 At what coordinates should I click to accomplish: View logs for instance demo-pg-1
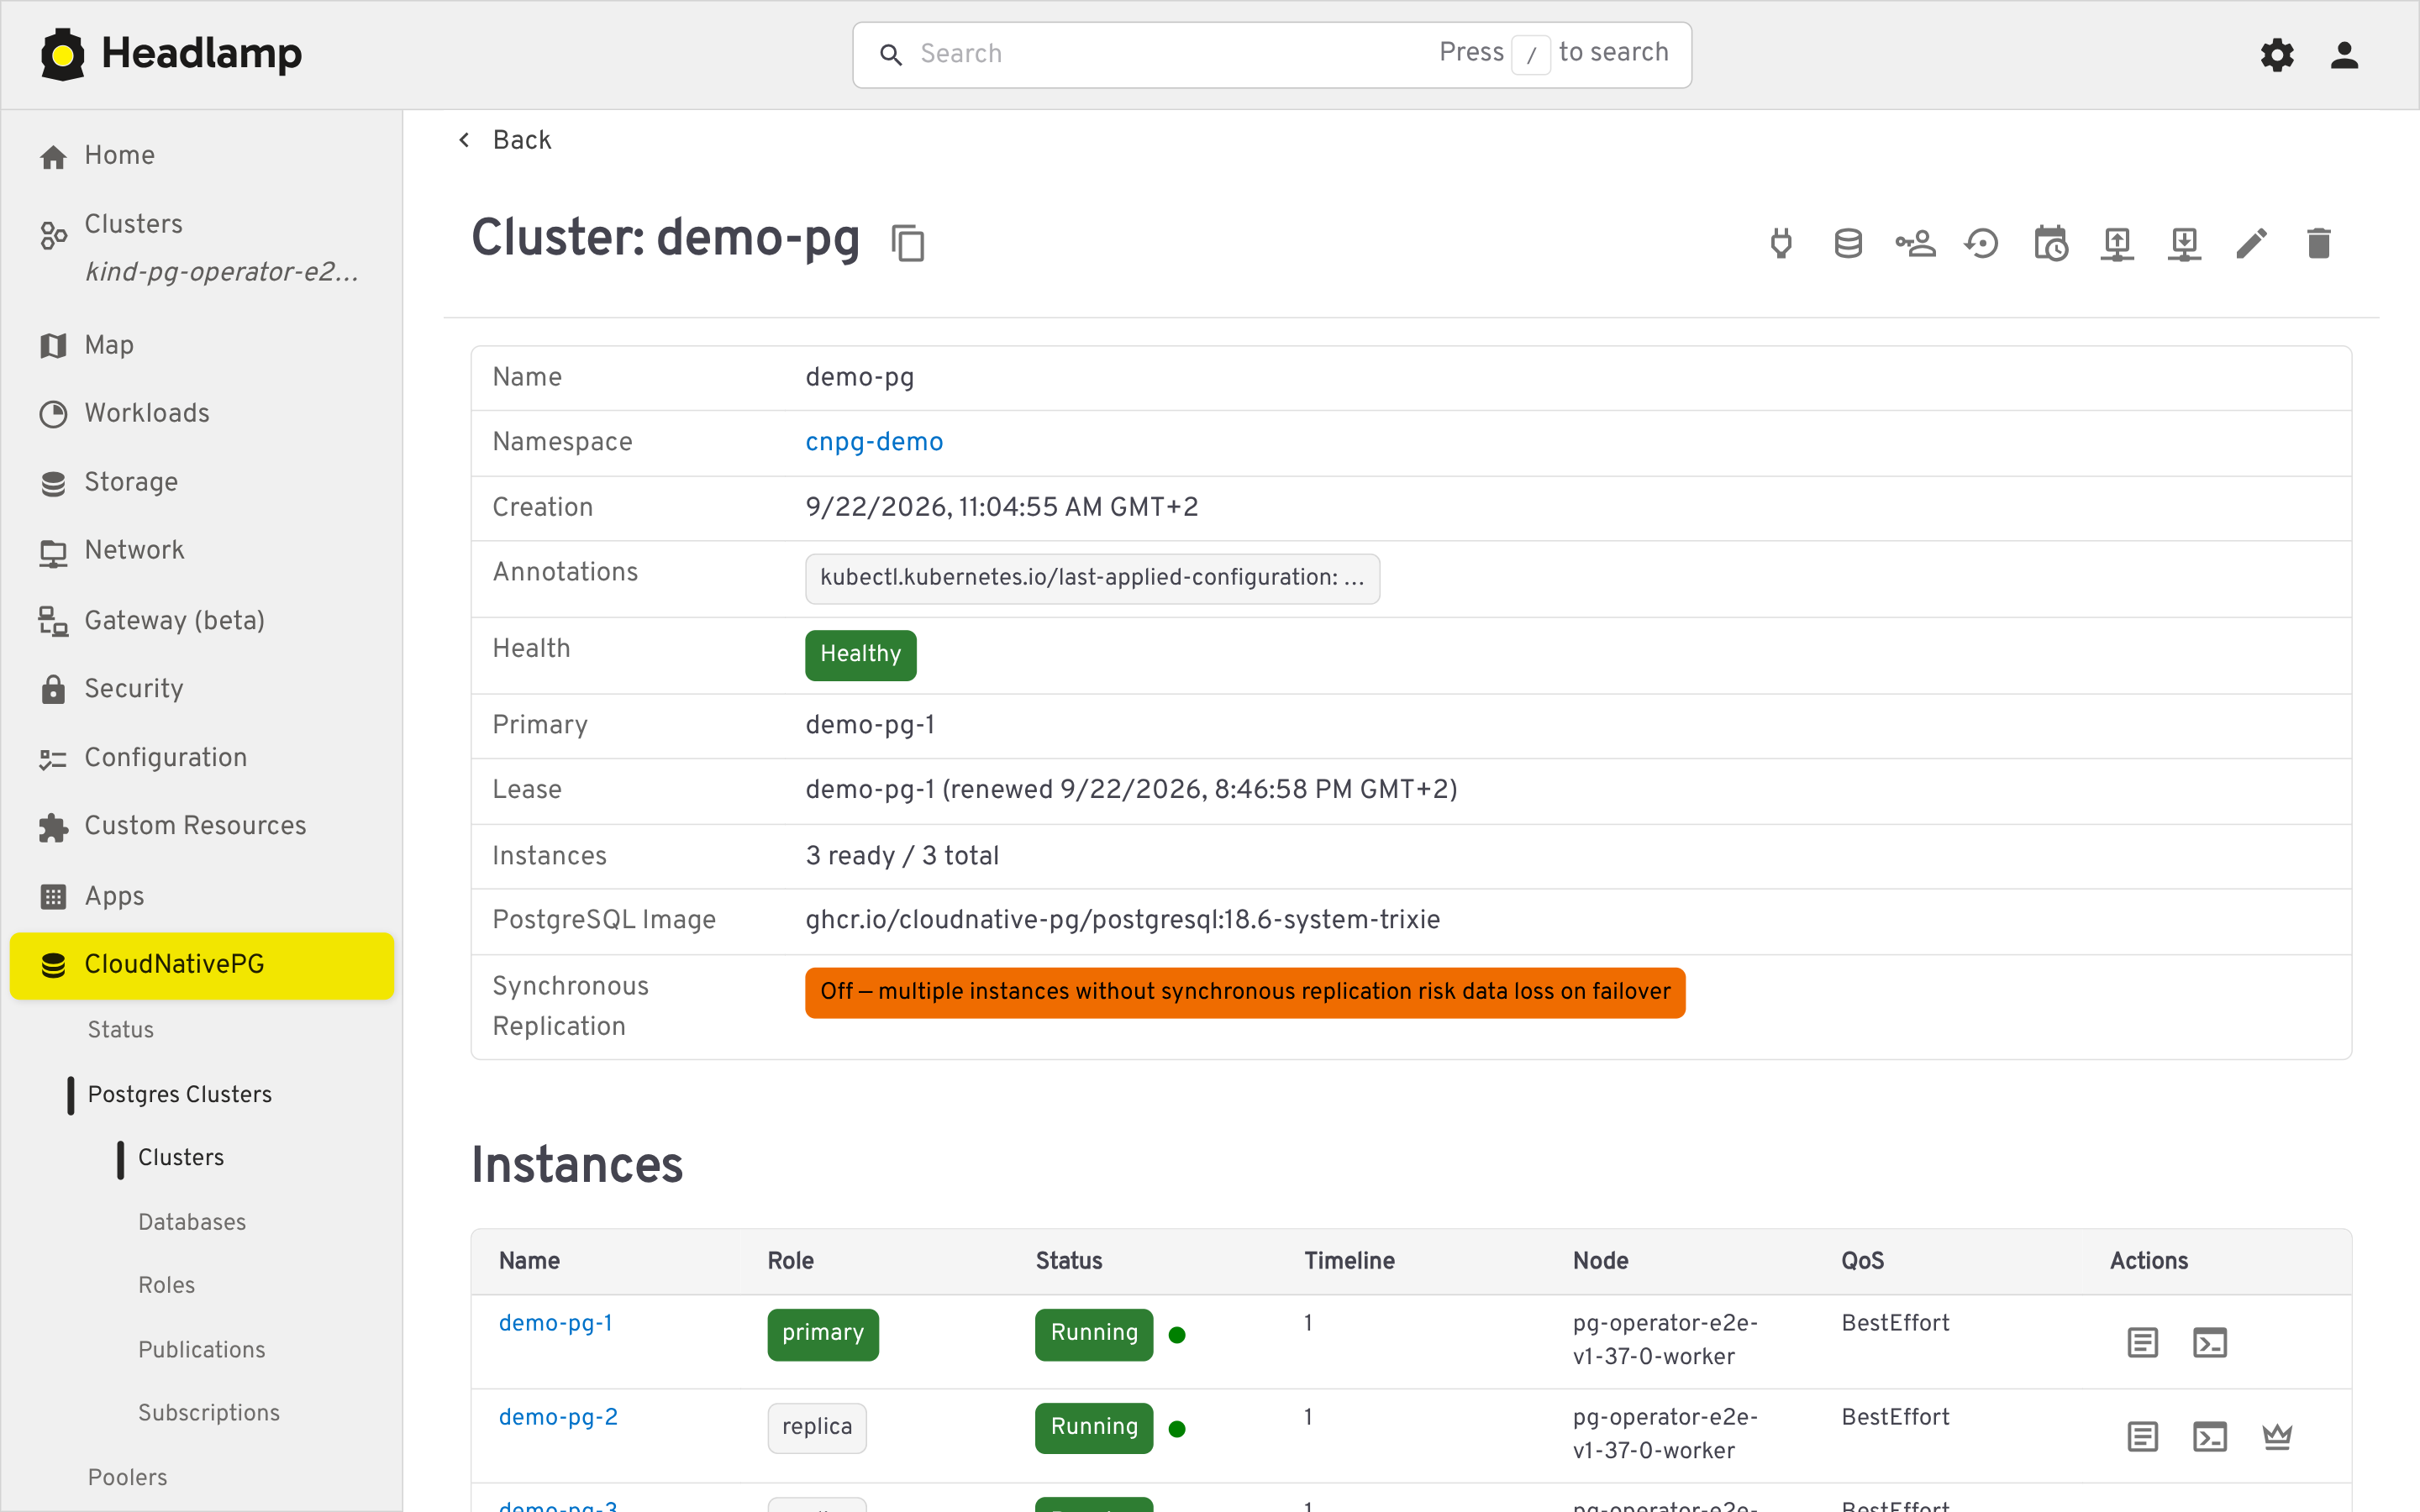pyautogui.click(x=2142, y=1342)
